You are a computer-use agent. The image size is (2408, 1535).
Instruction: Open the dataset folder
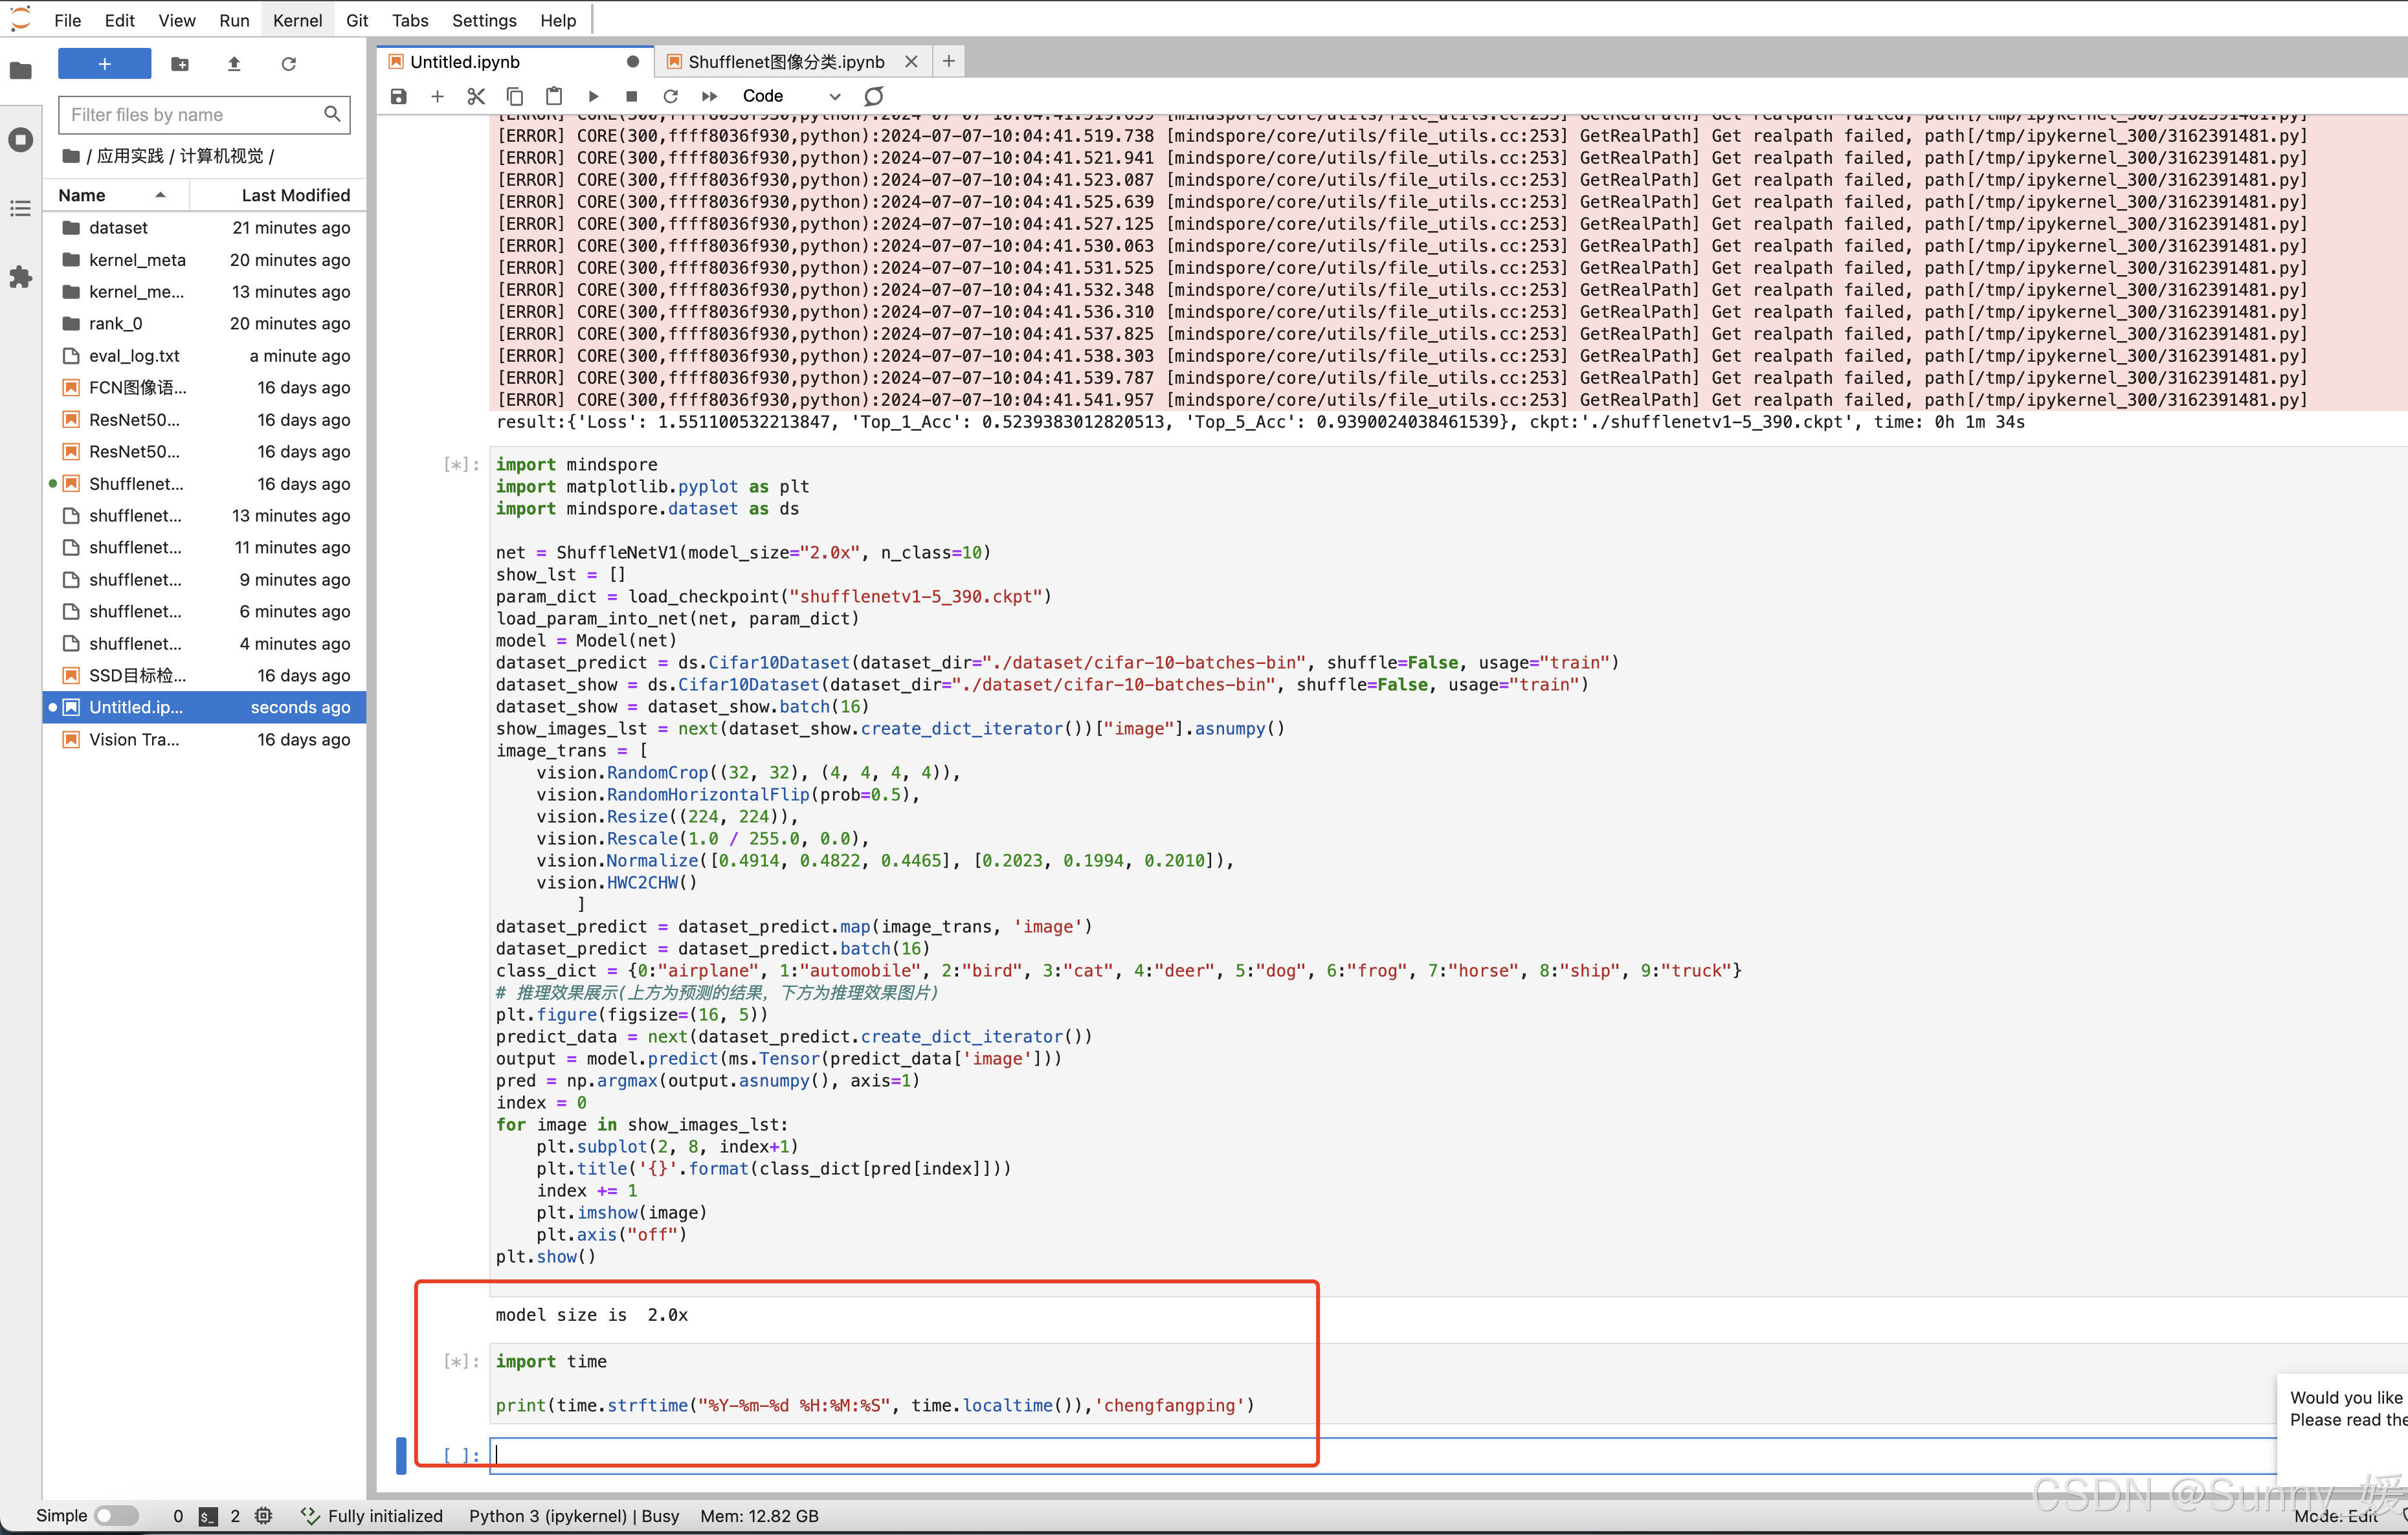pyautogui.click(x=205, y=228)
